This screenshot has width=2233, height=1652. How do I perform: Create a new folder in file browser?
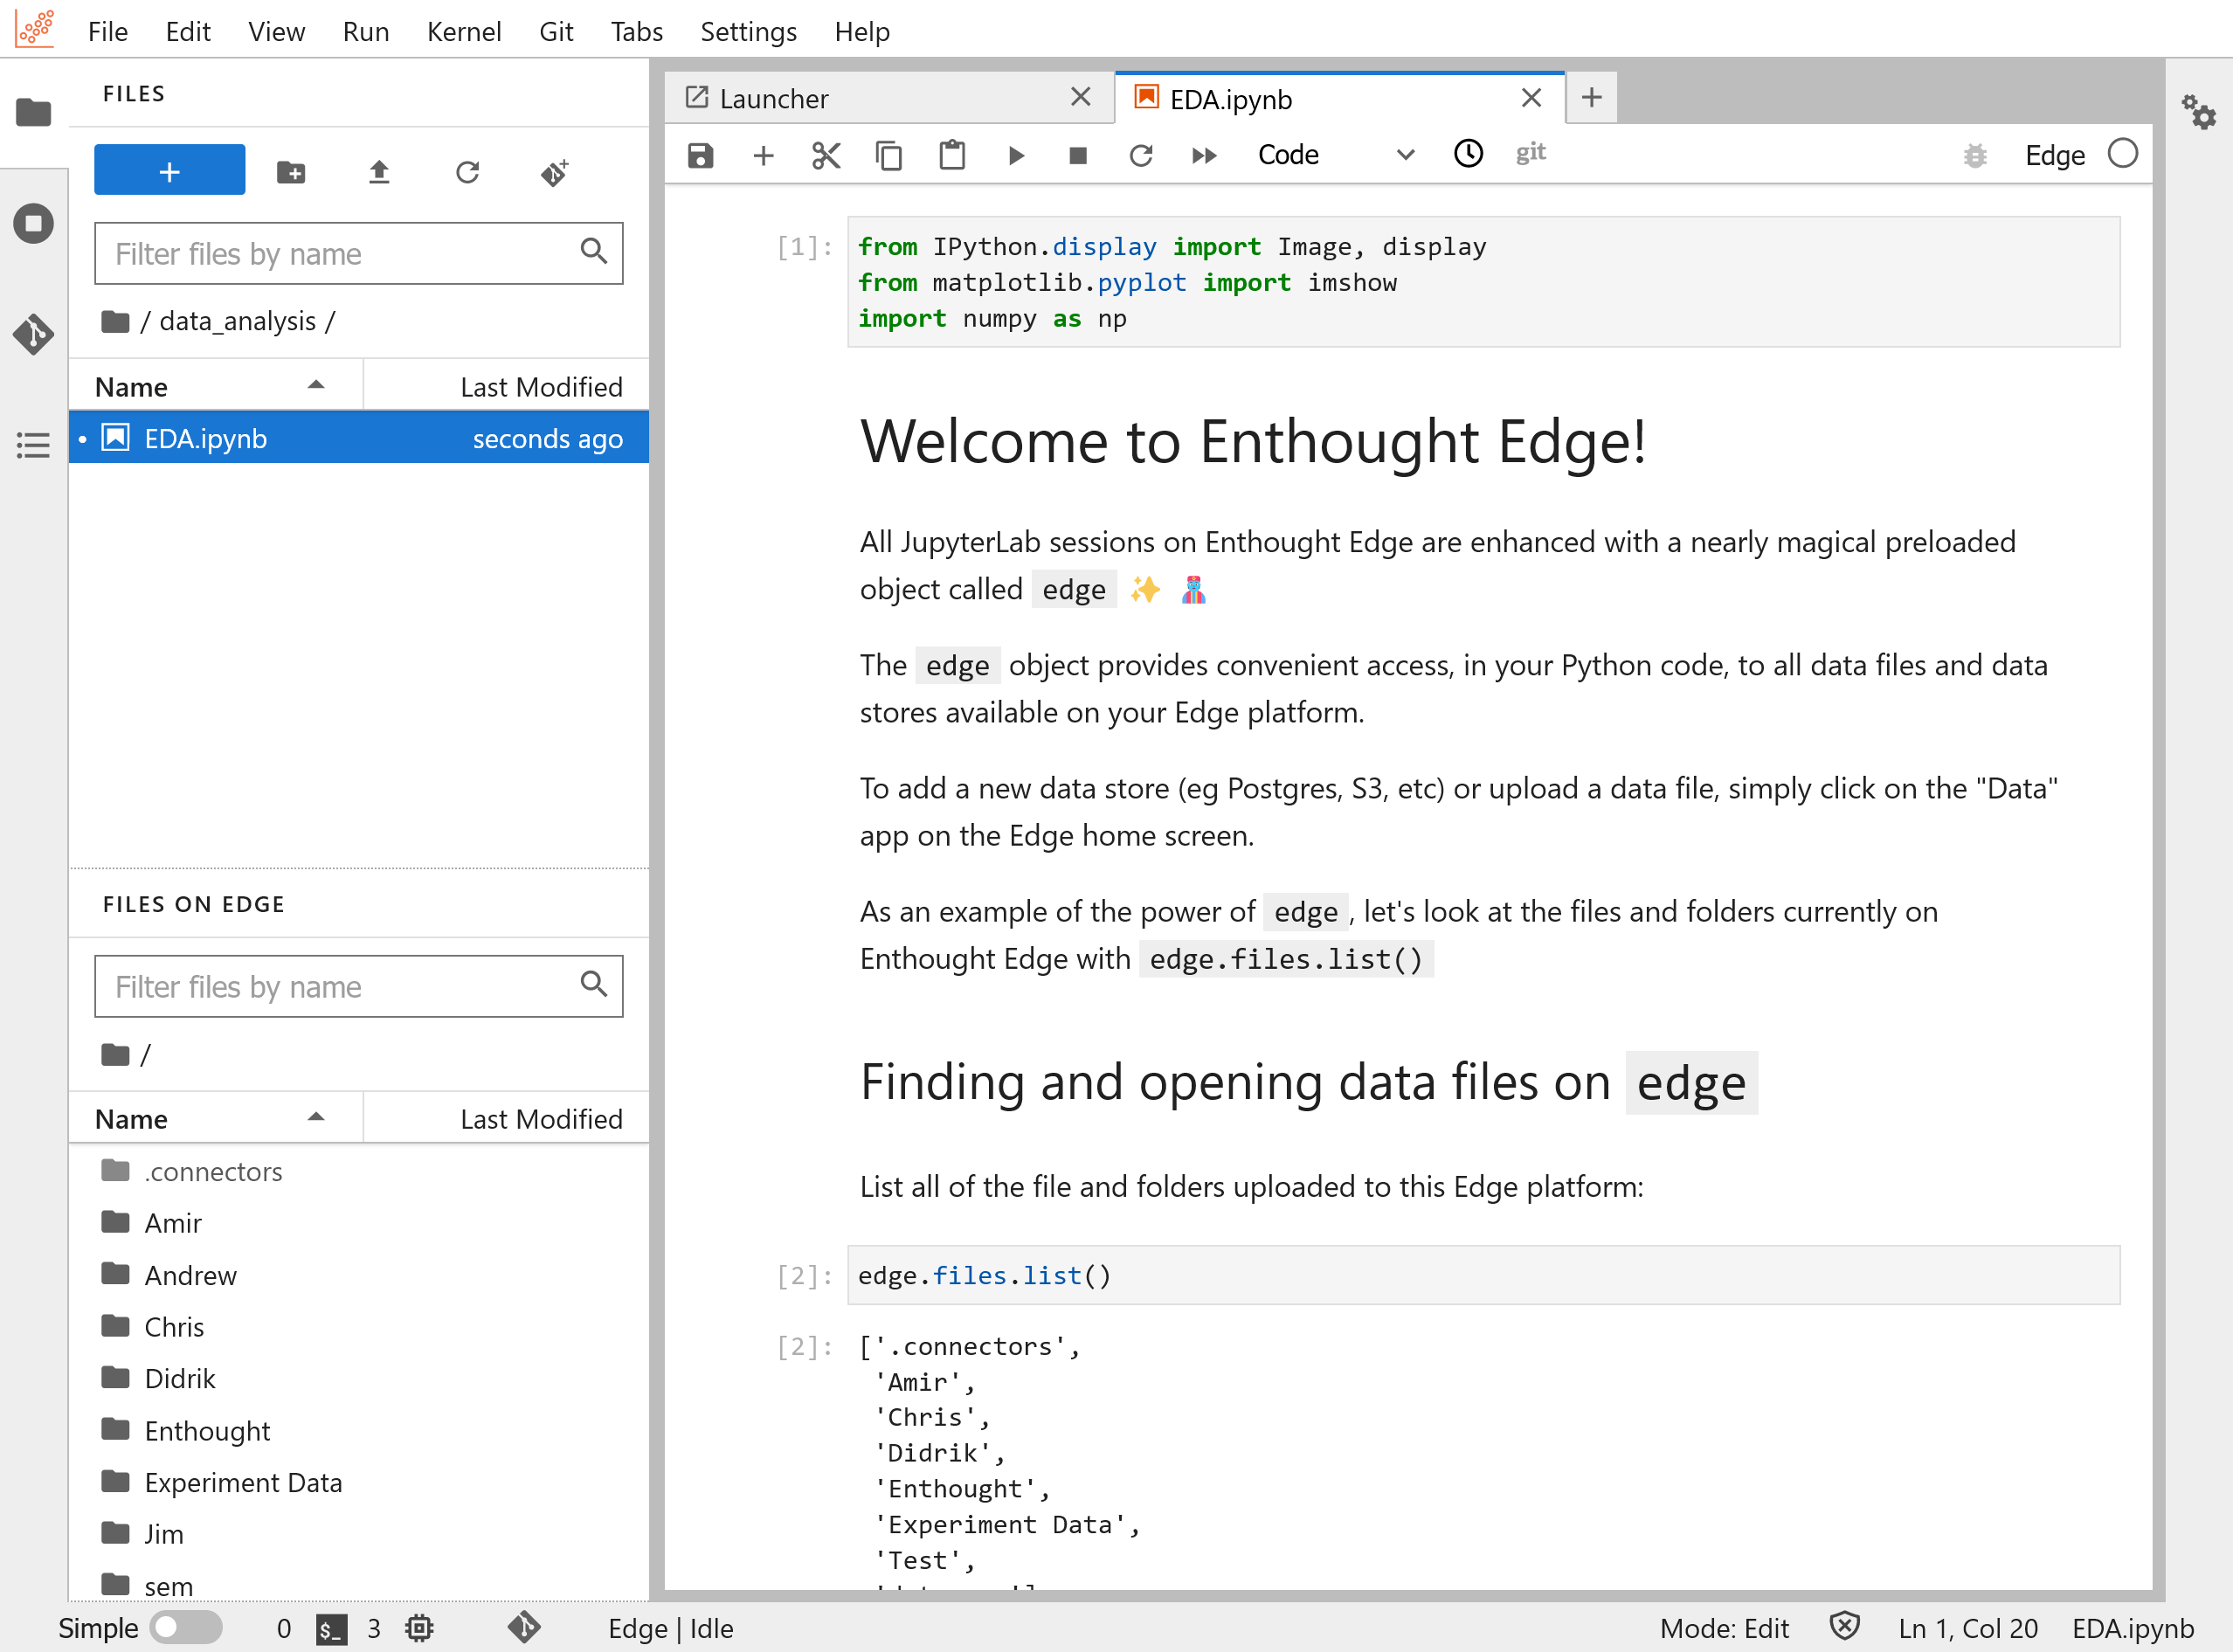coord(291,172)
